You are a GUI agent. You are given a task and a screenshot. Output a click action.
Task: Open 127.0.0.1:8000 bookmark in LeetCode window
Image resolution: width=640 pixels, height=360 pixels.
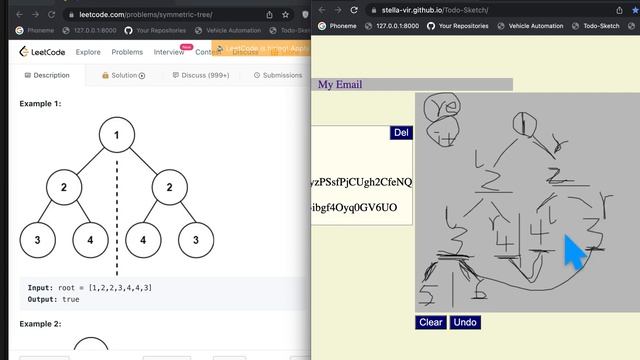click(x=89, y=30)
